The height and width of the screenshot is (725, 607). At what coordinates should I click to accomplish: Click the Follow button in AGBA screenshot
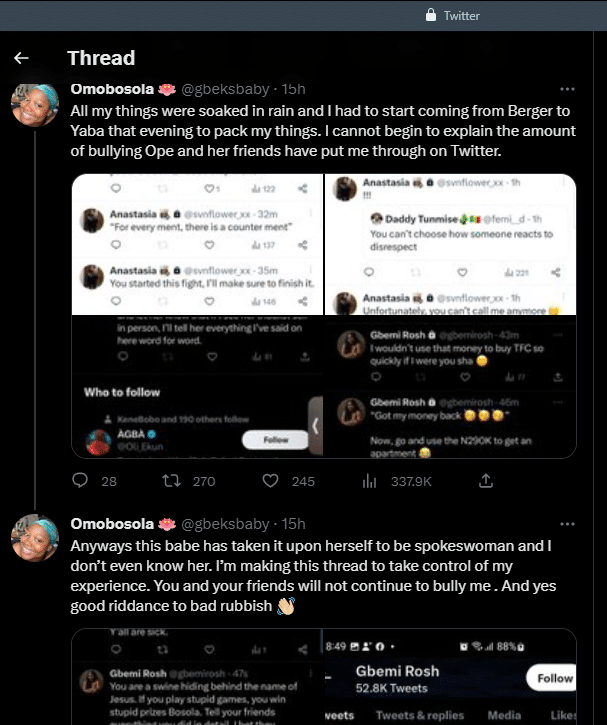point(275,439)
